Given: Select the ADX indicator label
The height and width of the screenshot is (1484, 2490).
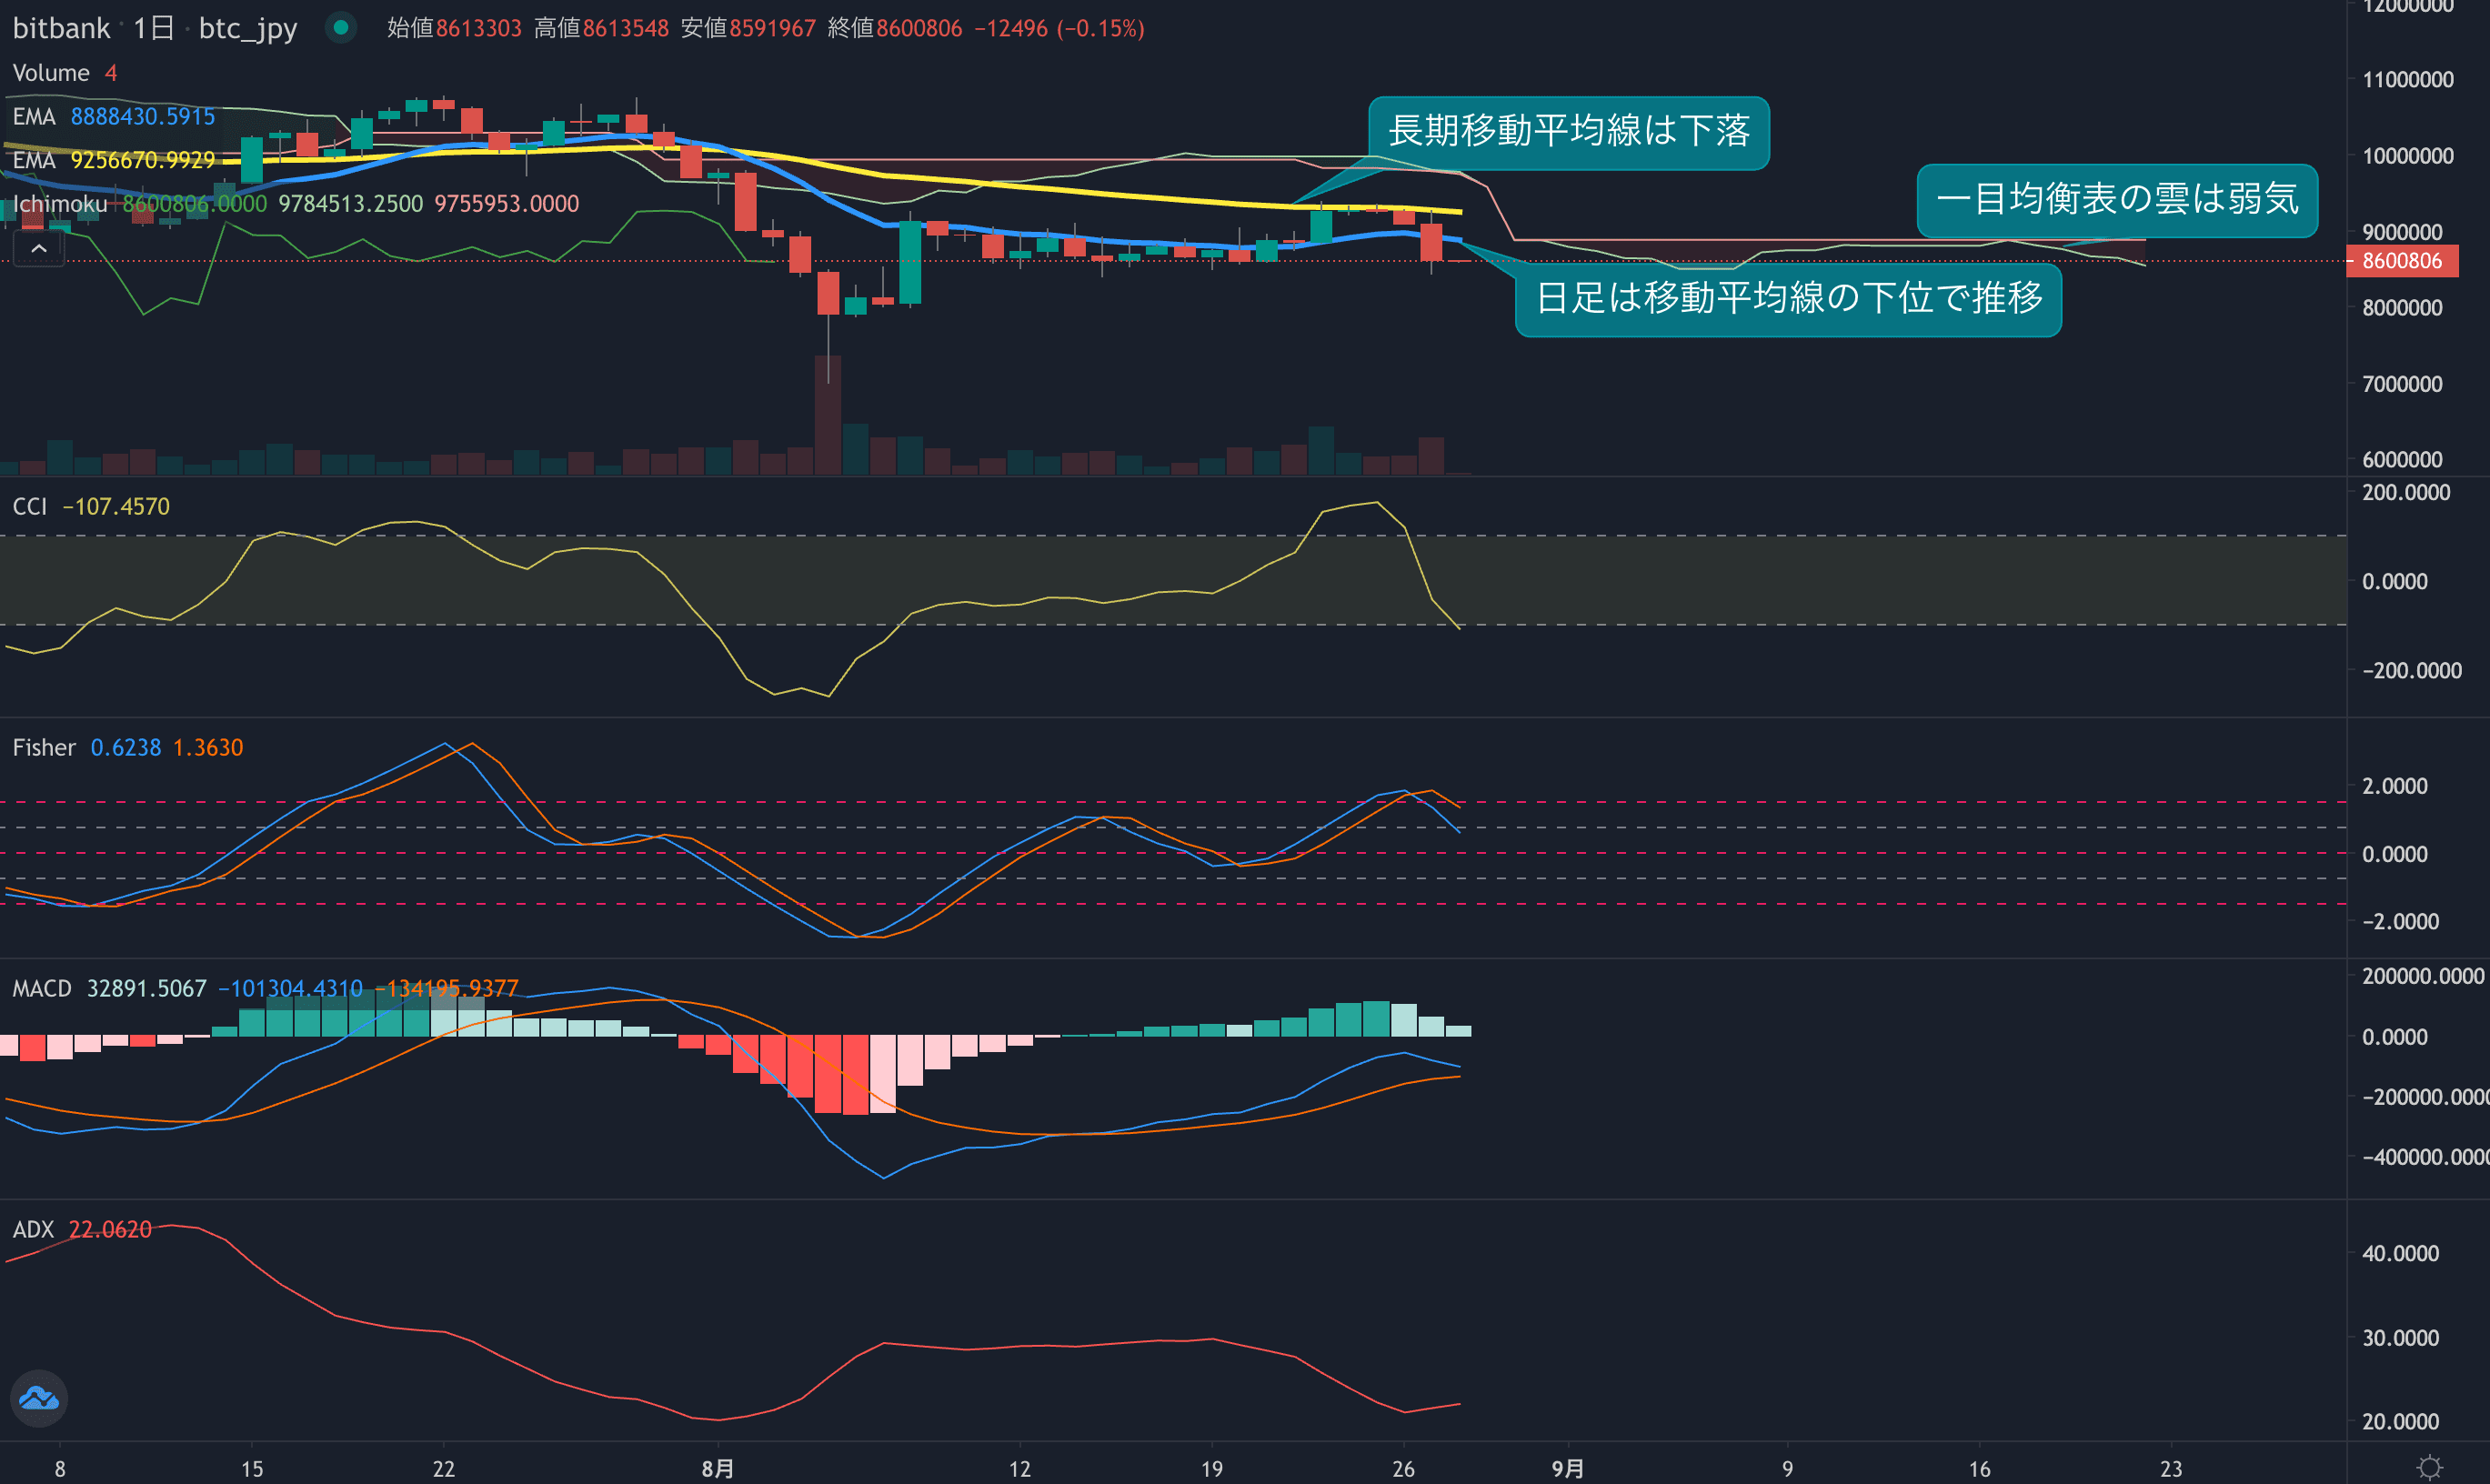Looking at the screenshot, I should pos(33,1230).
